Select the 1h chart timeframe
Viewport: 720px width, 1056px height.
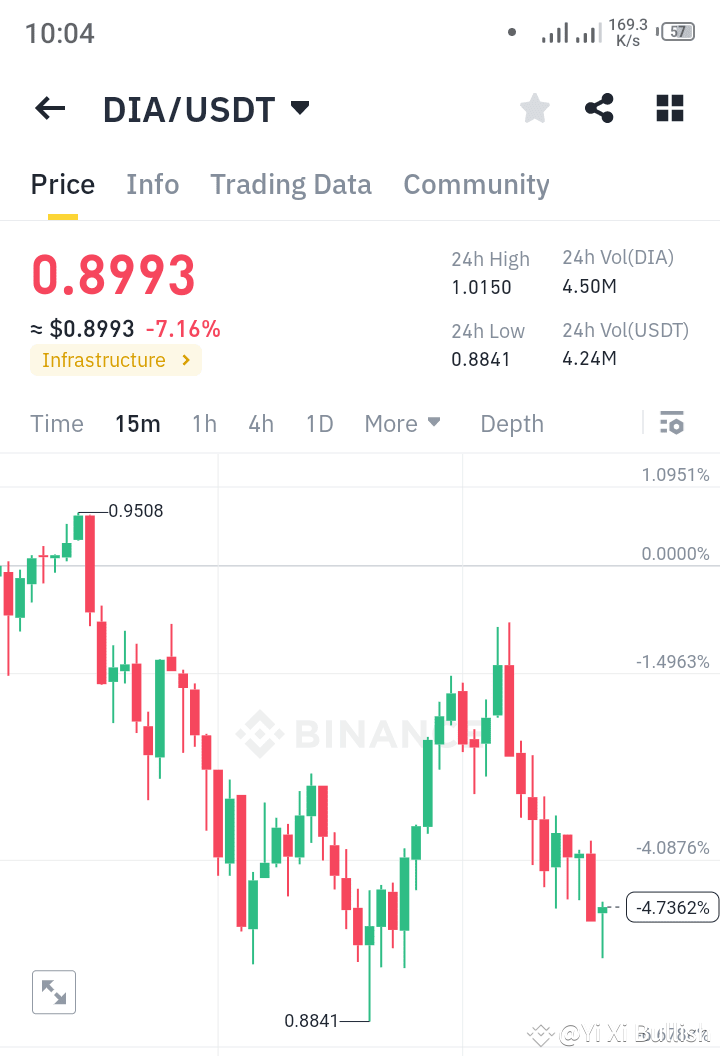pos(204,424)
